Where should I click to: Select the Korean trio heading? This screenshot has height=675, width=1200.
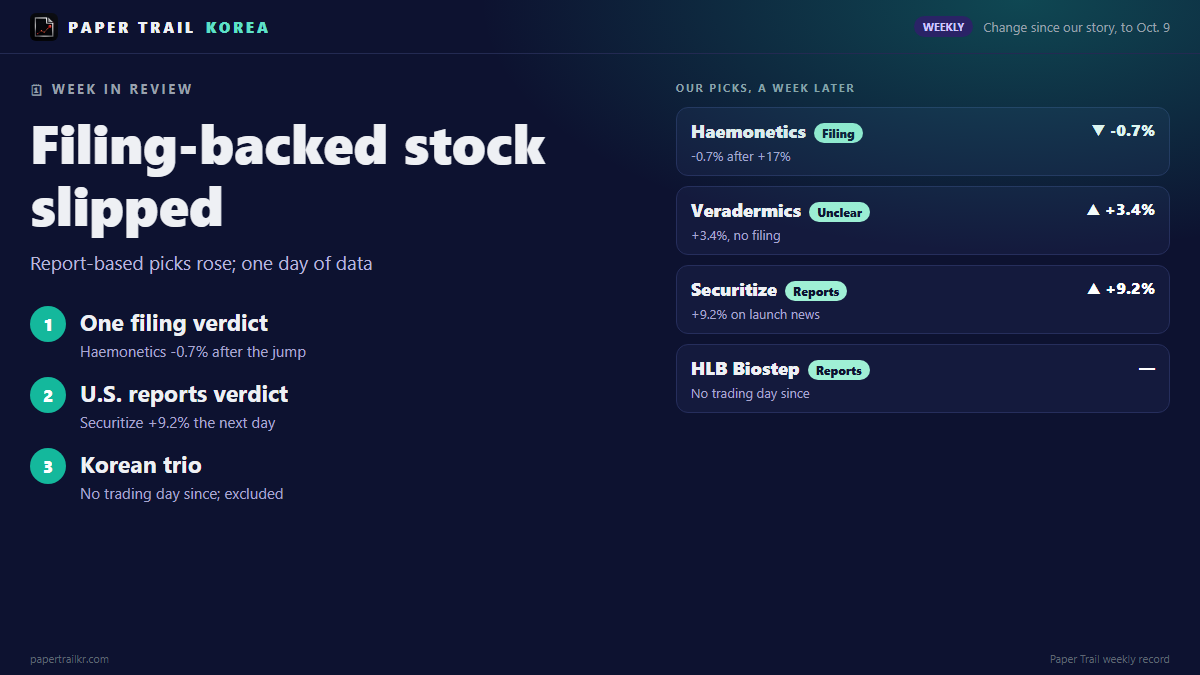point(141,465)
